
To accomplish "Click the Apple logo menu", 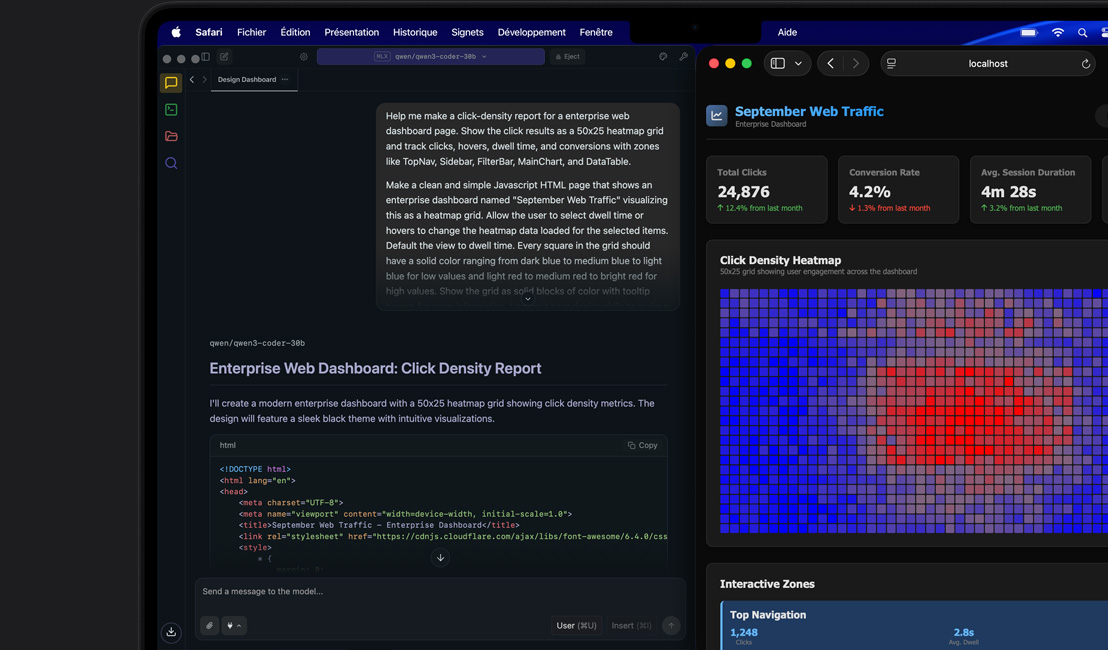I will (176, 32).
